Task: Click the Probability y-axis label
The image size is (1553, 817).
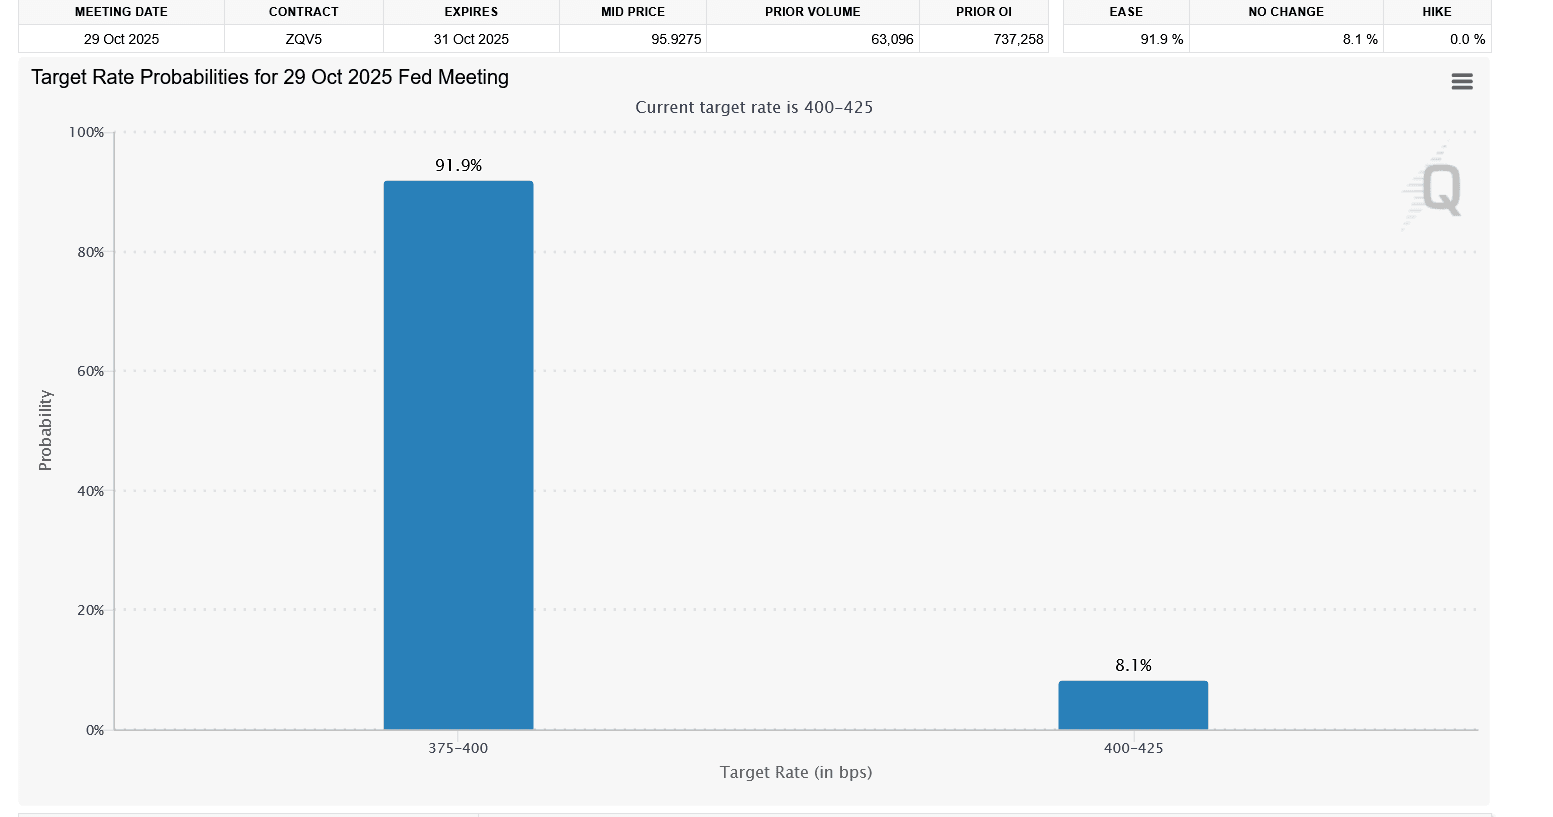Action: tap(44, 430)
